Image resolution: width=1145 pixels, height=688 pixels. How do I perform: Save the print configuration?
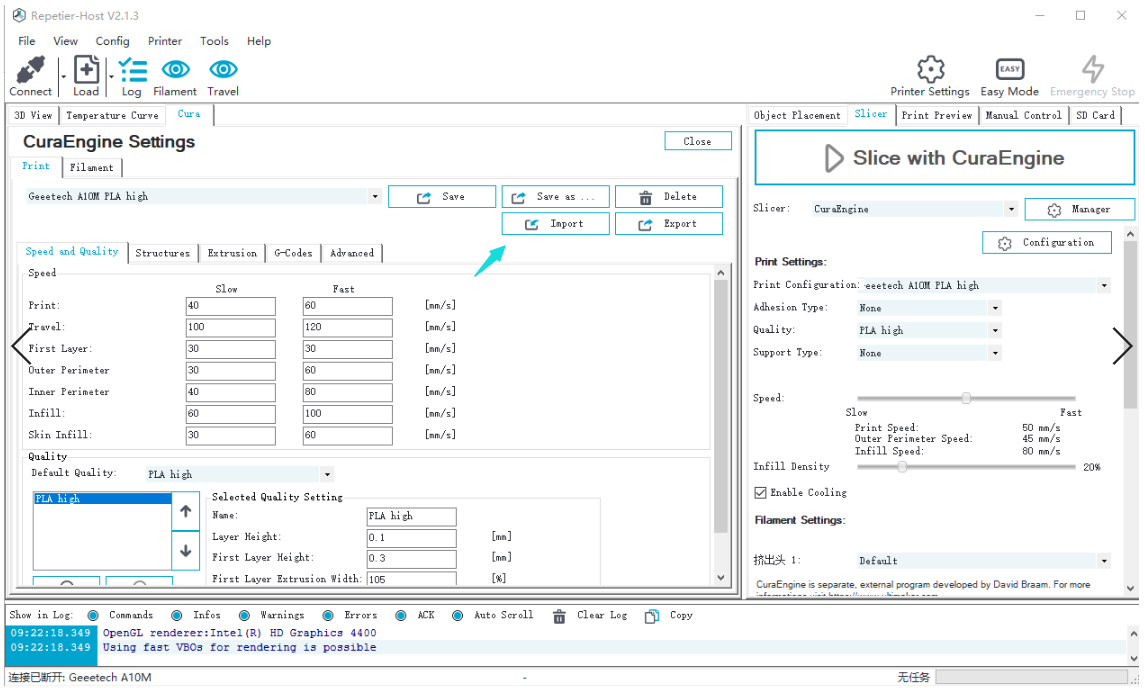coord(441,197)
